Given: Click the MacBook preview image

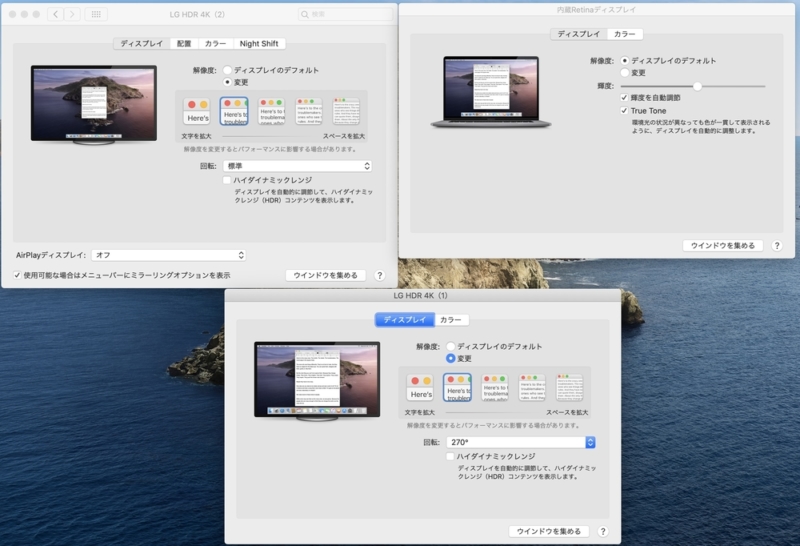Looking at the screenshot, I should click(x=491, y=92).
